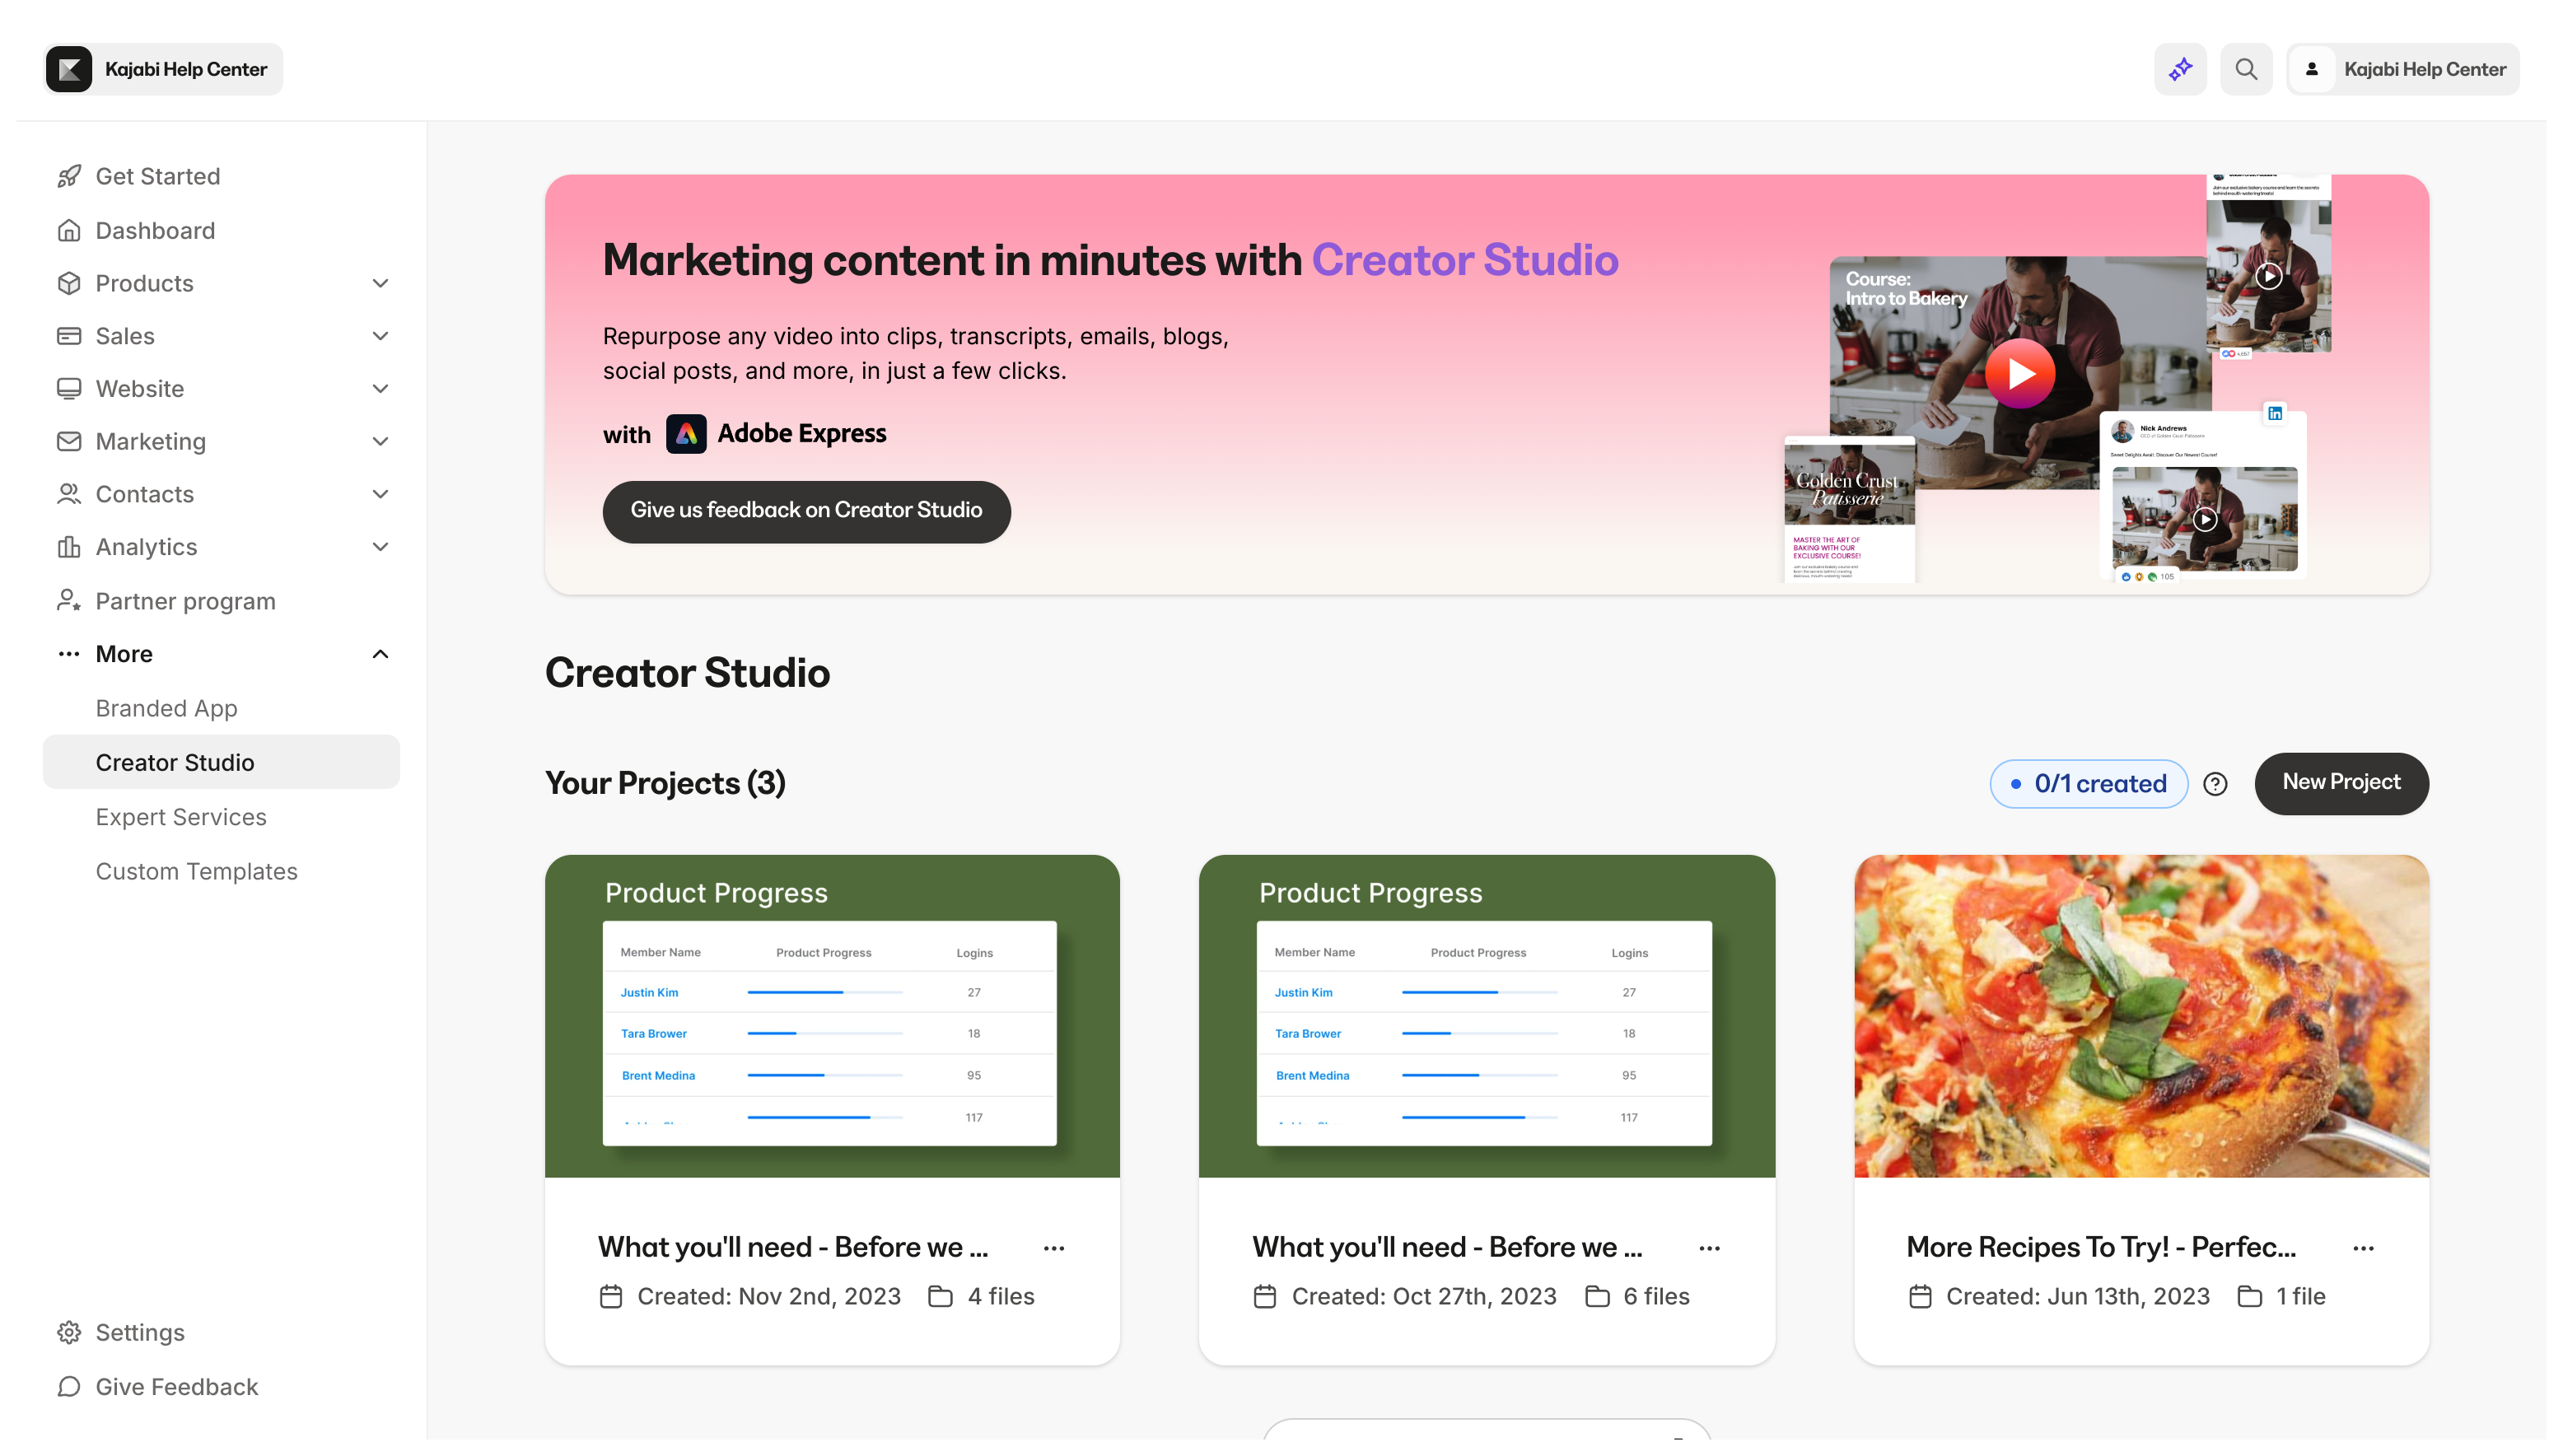The height and width of the screenshot is (1456, 2563).
Task: Click the Get Started rocket icon
Action: (69, 176)
